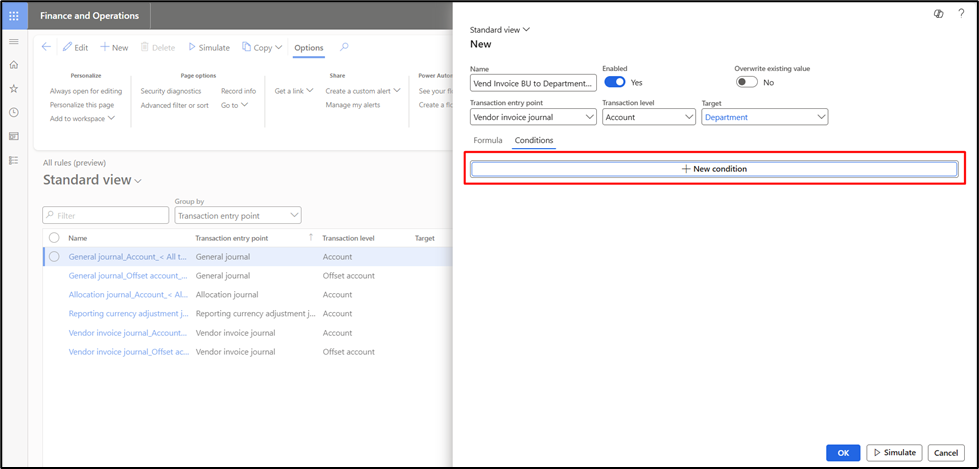Expand the list Standard view selector
979x469 pixels.
tap(92, 180)
